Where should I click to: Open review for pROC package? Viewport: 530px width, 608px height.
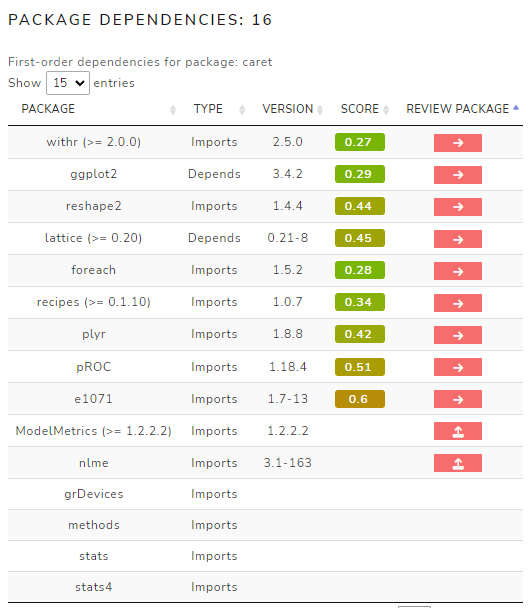tap(457, 367)
